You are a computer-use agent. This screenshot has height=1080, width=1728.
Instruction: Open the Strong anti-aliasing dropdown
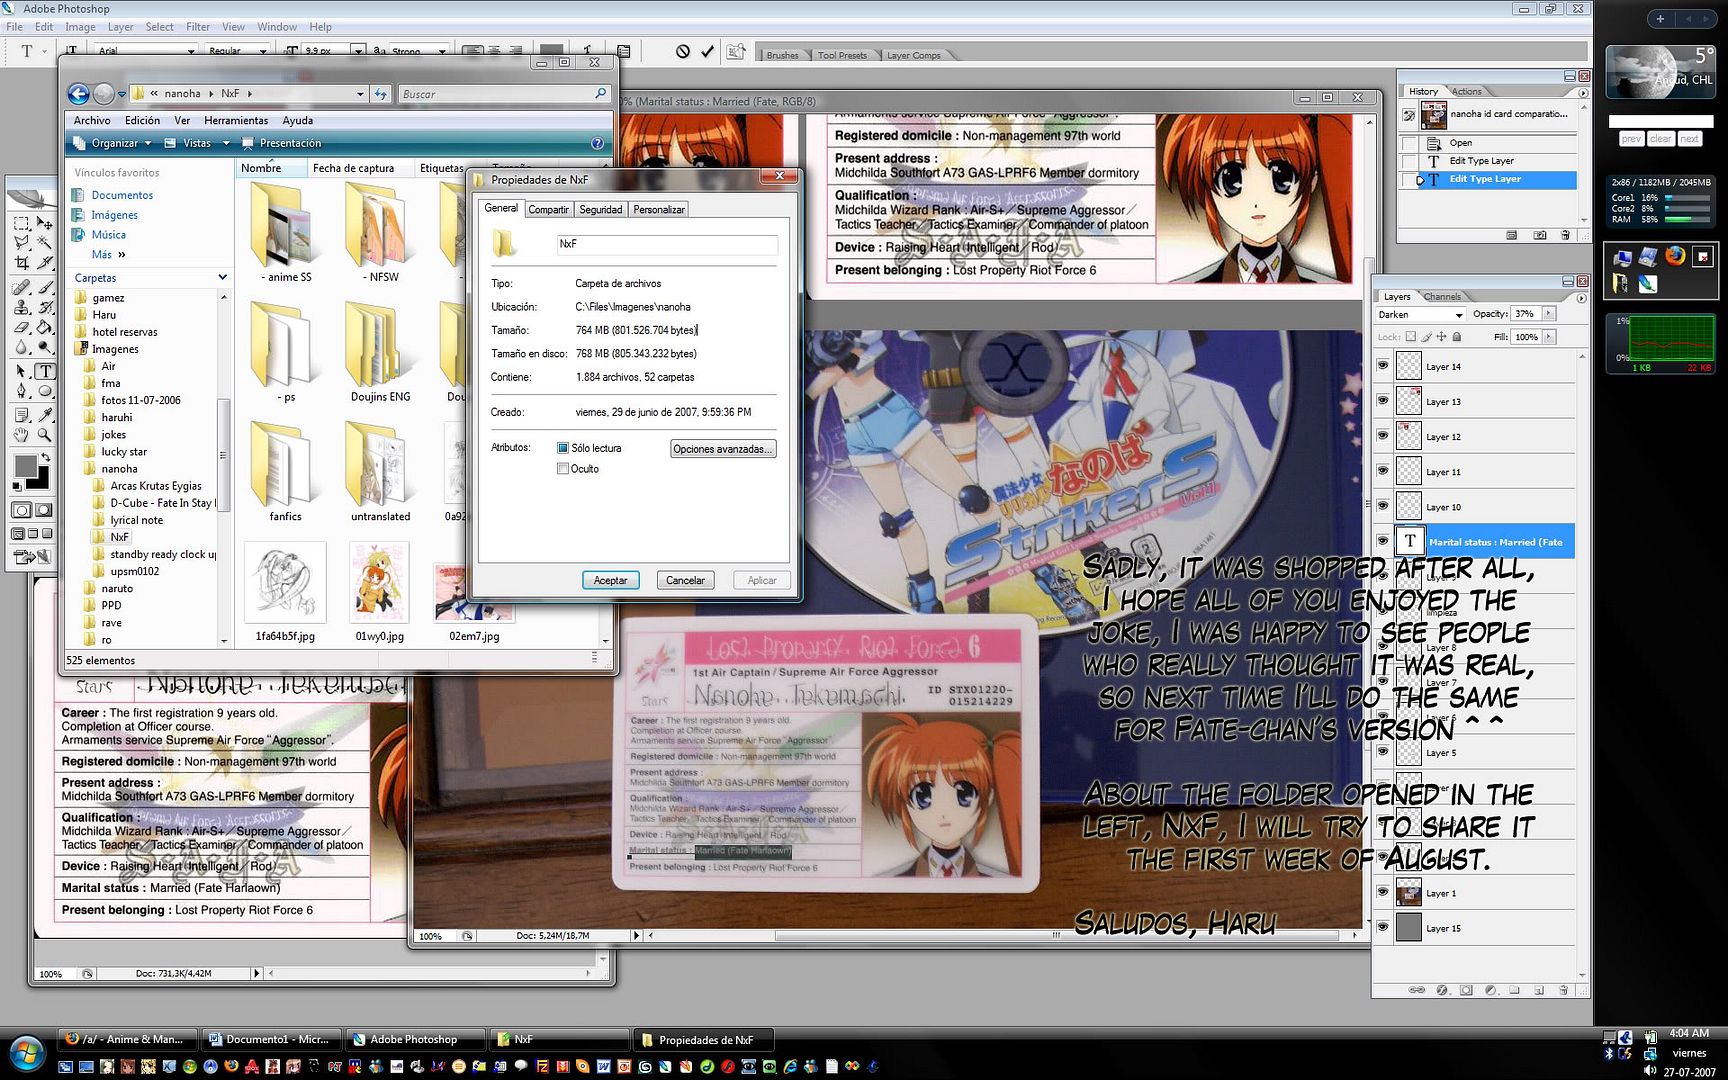[418, 51]
